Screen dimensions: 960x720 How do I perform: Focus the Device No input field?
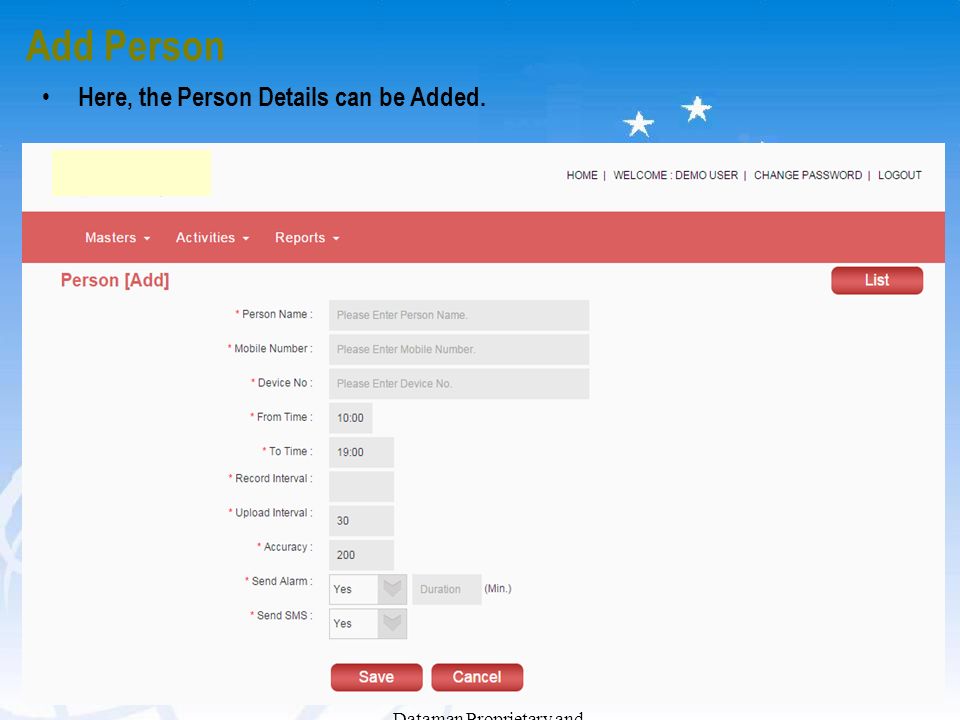(459, 384)
